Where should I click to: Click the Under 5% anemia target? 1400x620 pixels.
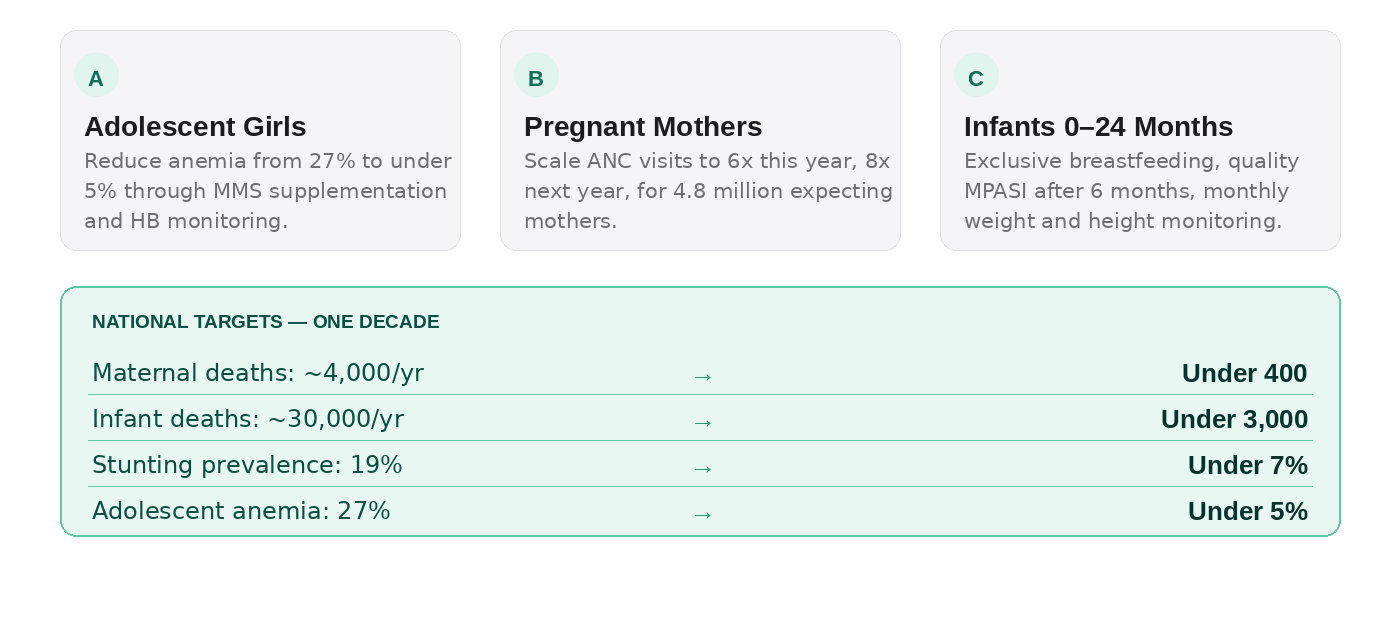point(1247,511)
